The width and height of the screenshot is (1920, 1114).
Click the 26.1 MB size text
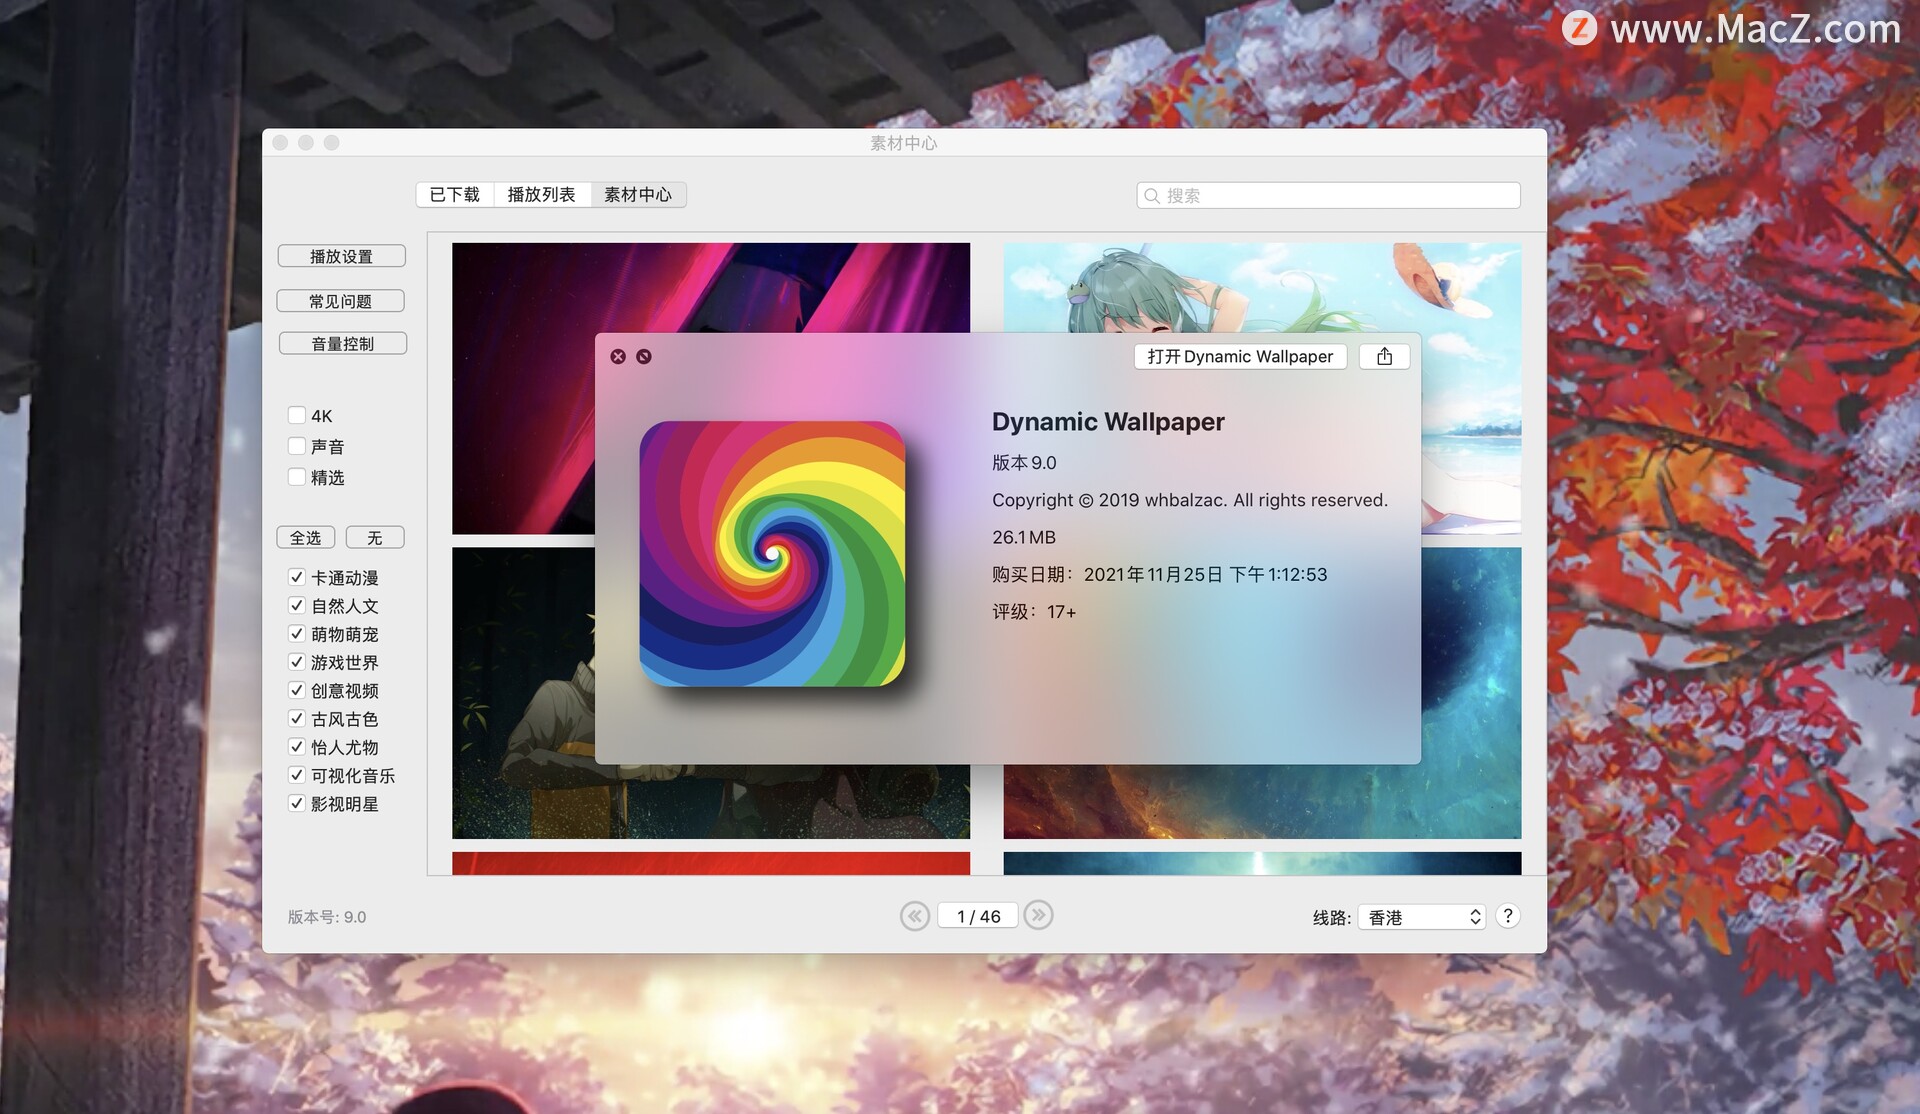click(x=1024, y=538)
